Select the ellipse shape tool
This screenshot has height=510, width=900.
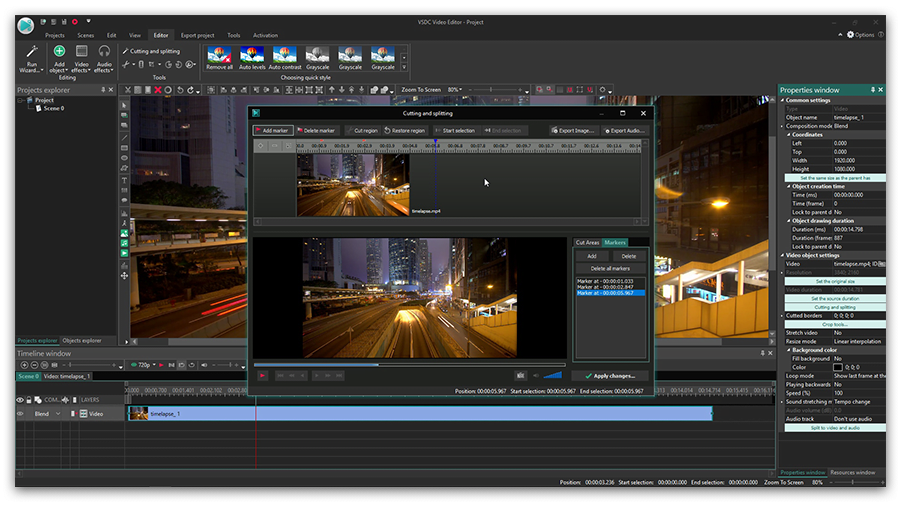tap(124, 158)
